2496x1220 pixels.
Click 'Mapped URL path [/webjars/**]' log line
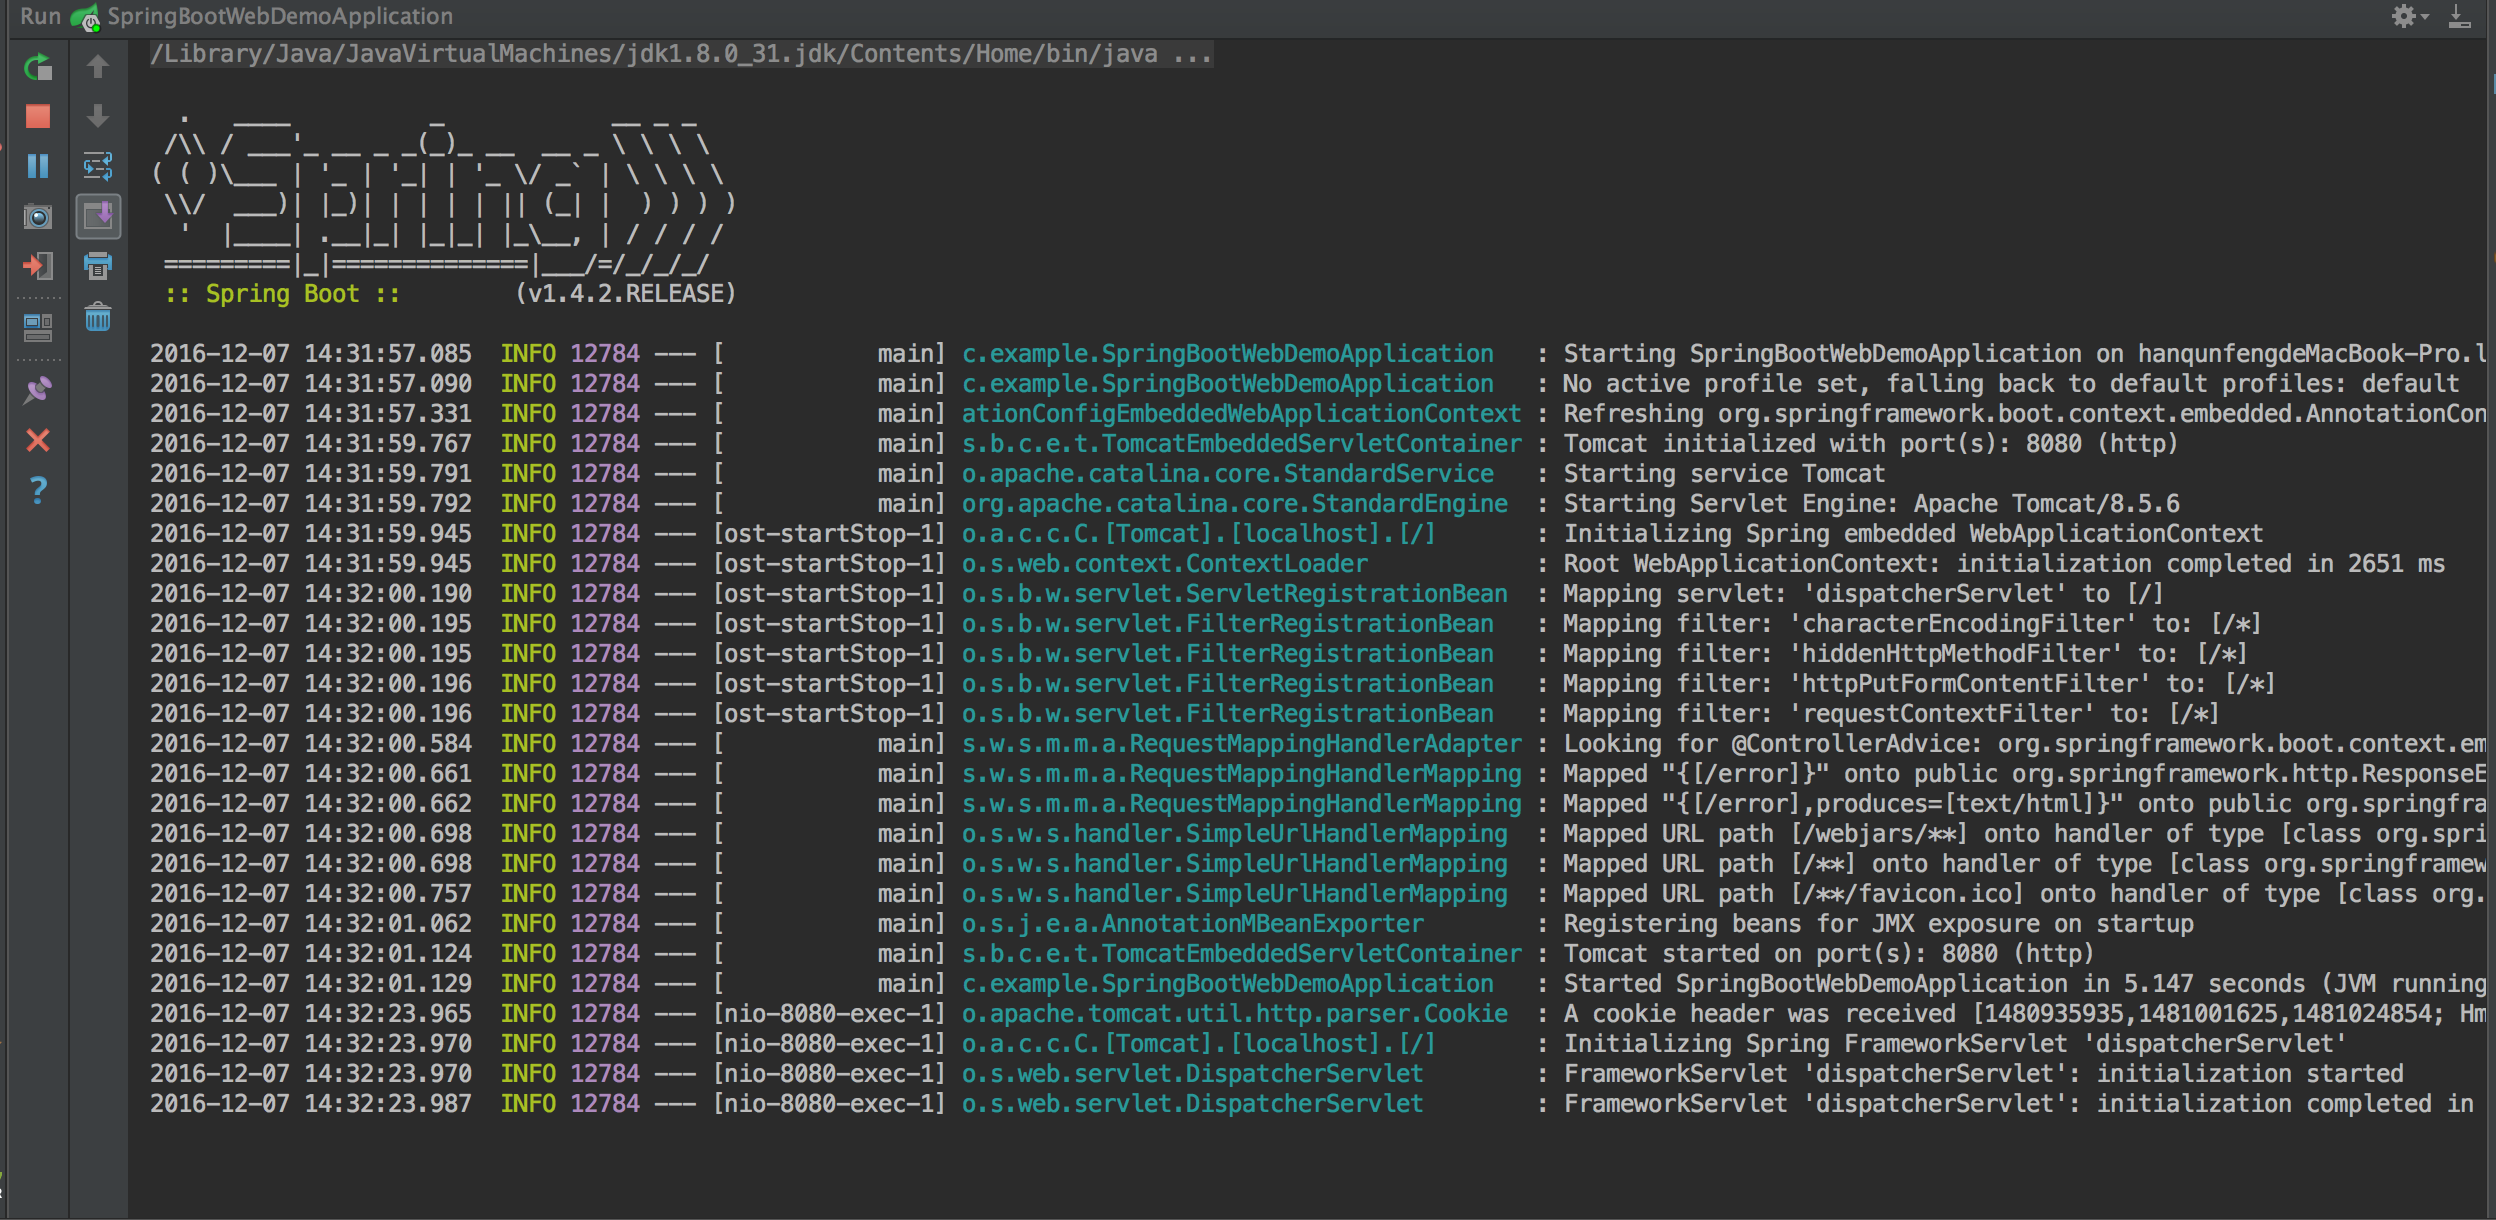[x=2024, y=834]
